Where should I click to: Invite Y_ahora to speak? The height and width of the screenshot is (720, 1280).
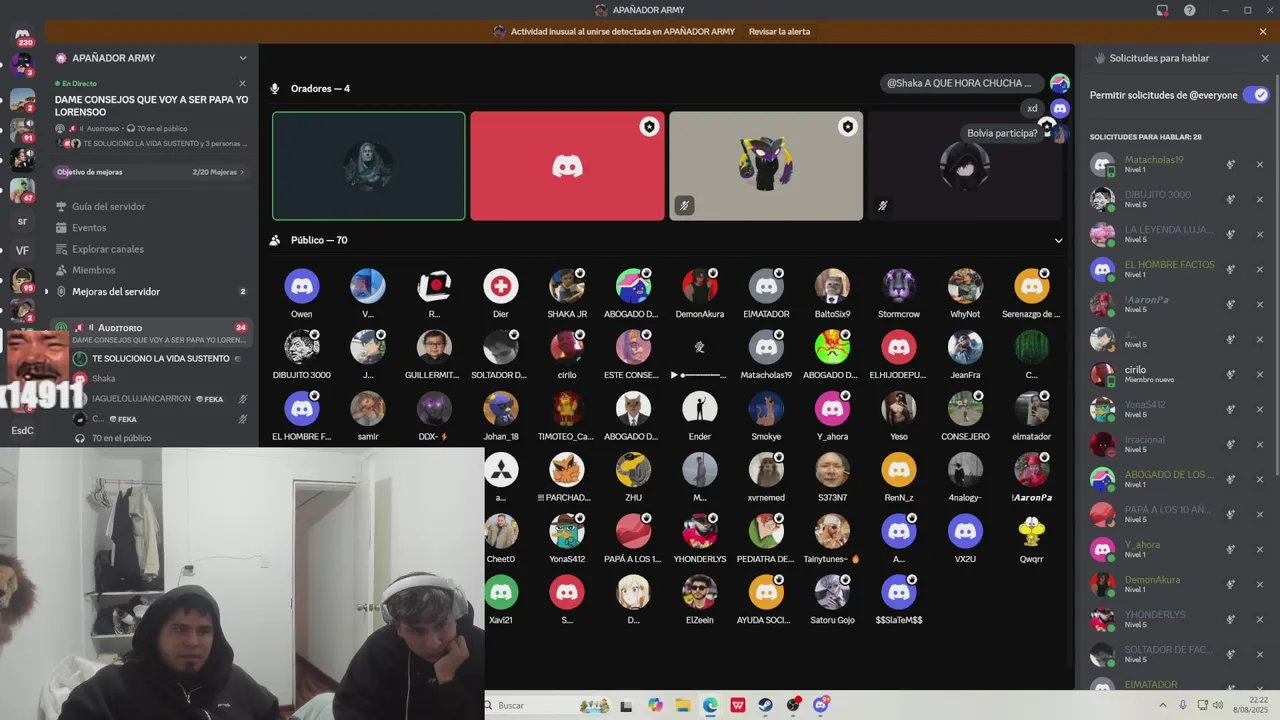1231,549
